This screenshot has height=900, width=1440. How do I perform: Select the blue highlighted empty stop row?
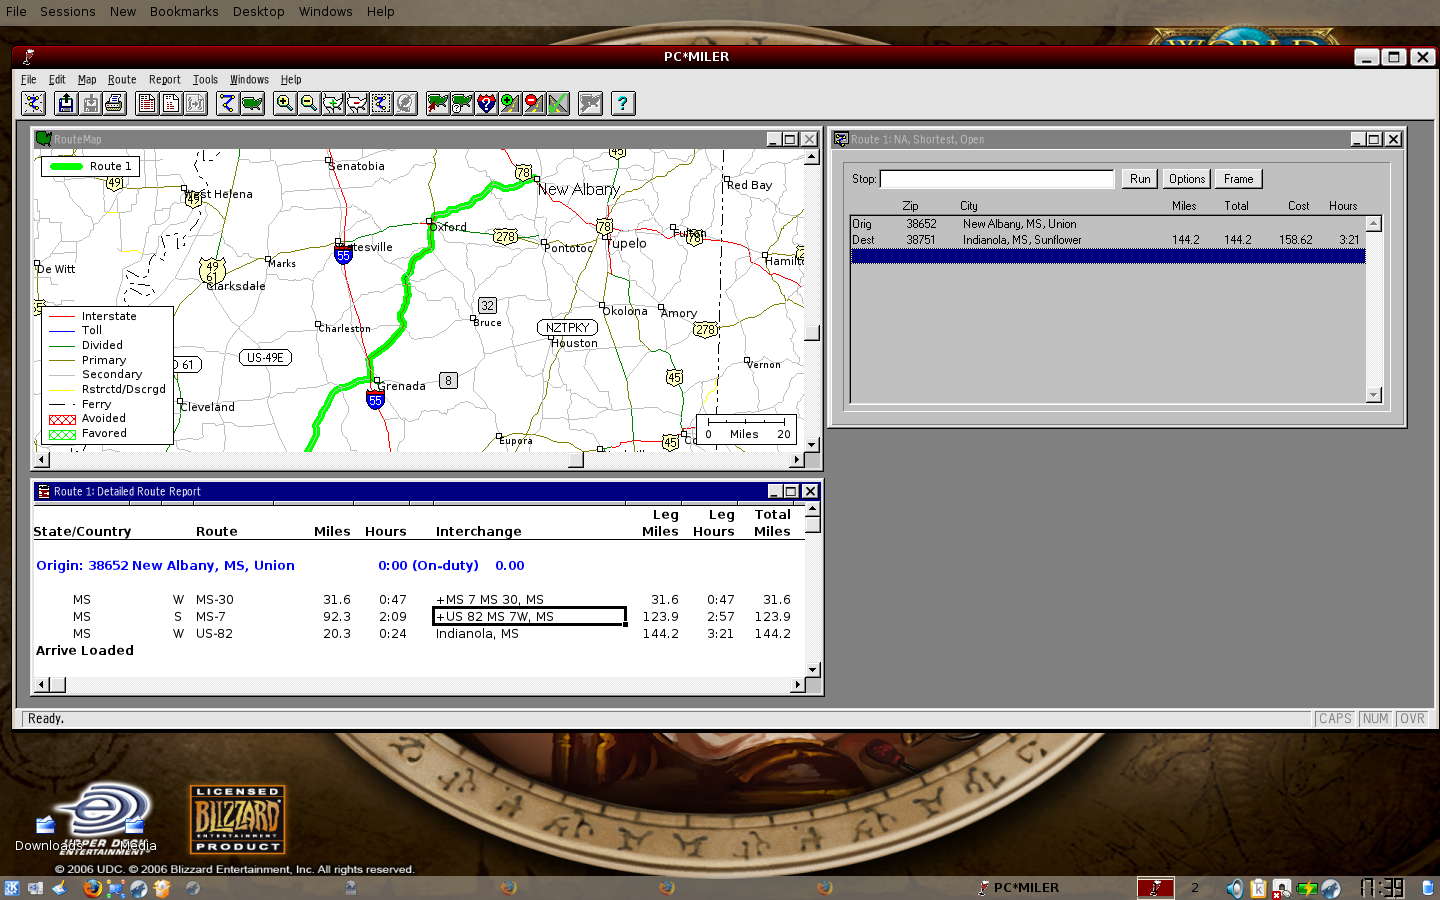coord(1108,256)
